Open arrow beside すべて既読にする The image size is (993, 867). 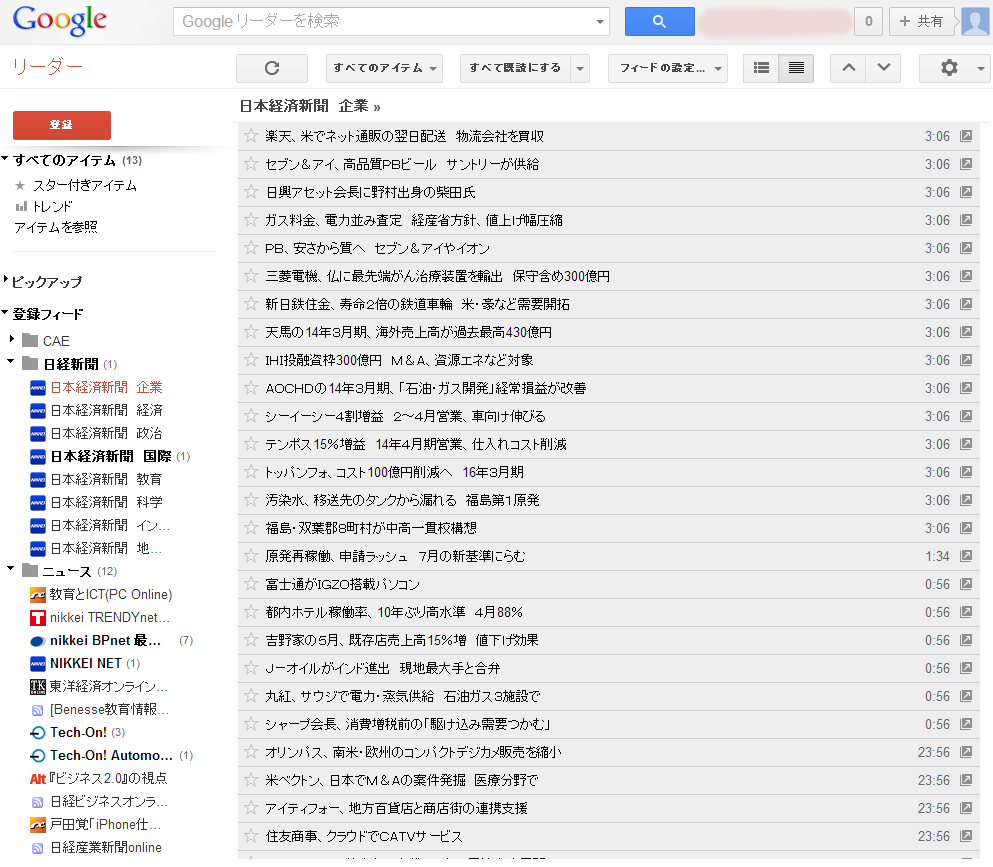(x=579, y=68)
